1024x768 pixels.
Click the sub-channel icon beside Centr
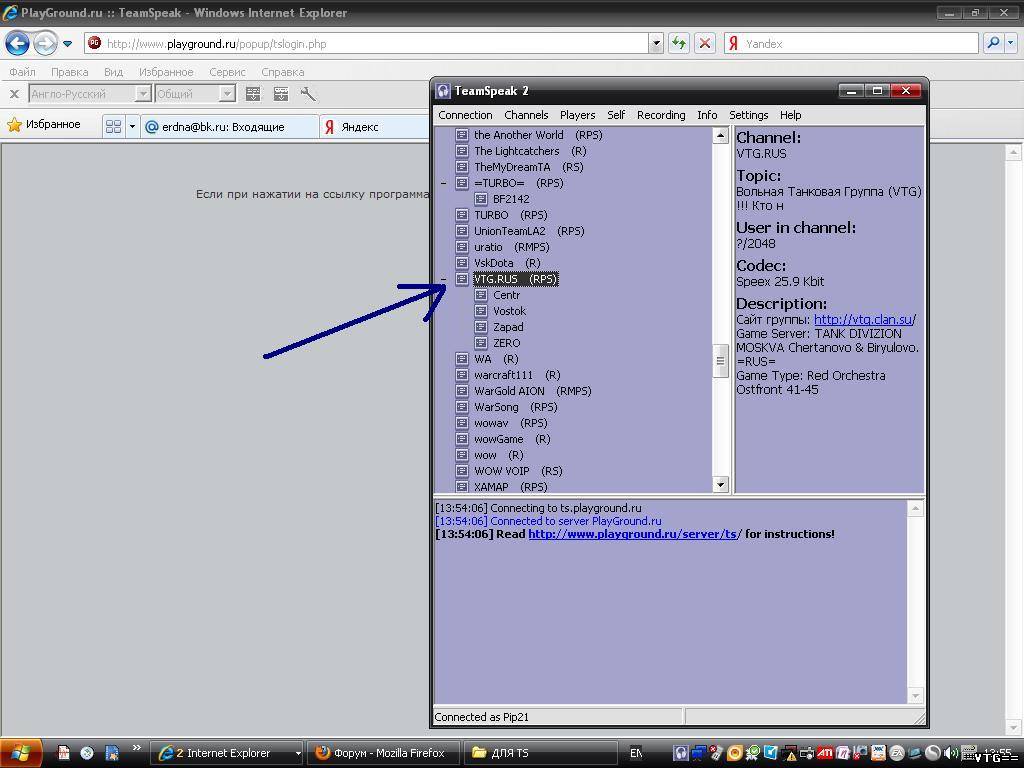pos(481,295)
